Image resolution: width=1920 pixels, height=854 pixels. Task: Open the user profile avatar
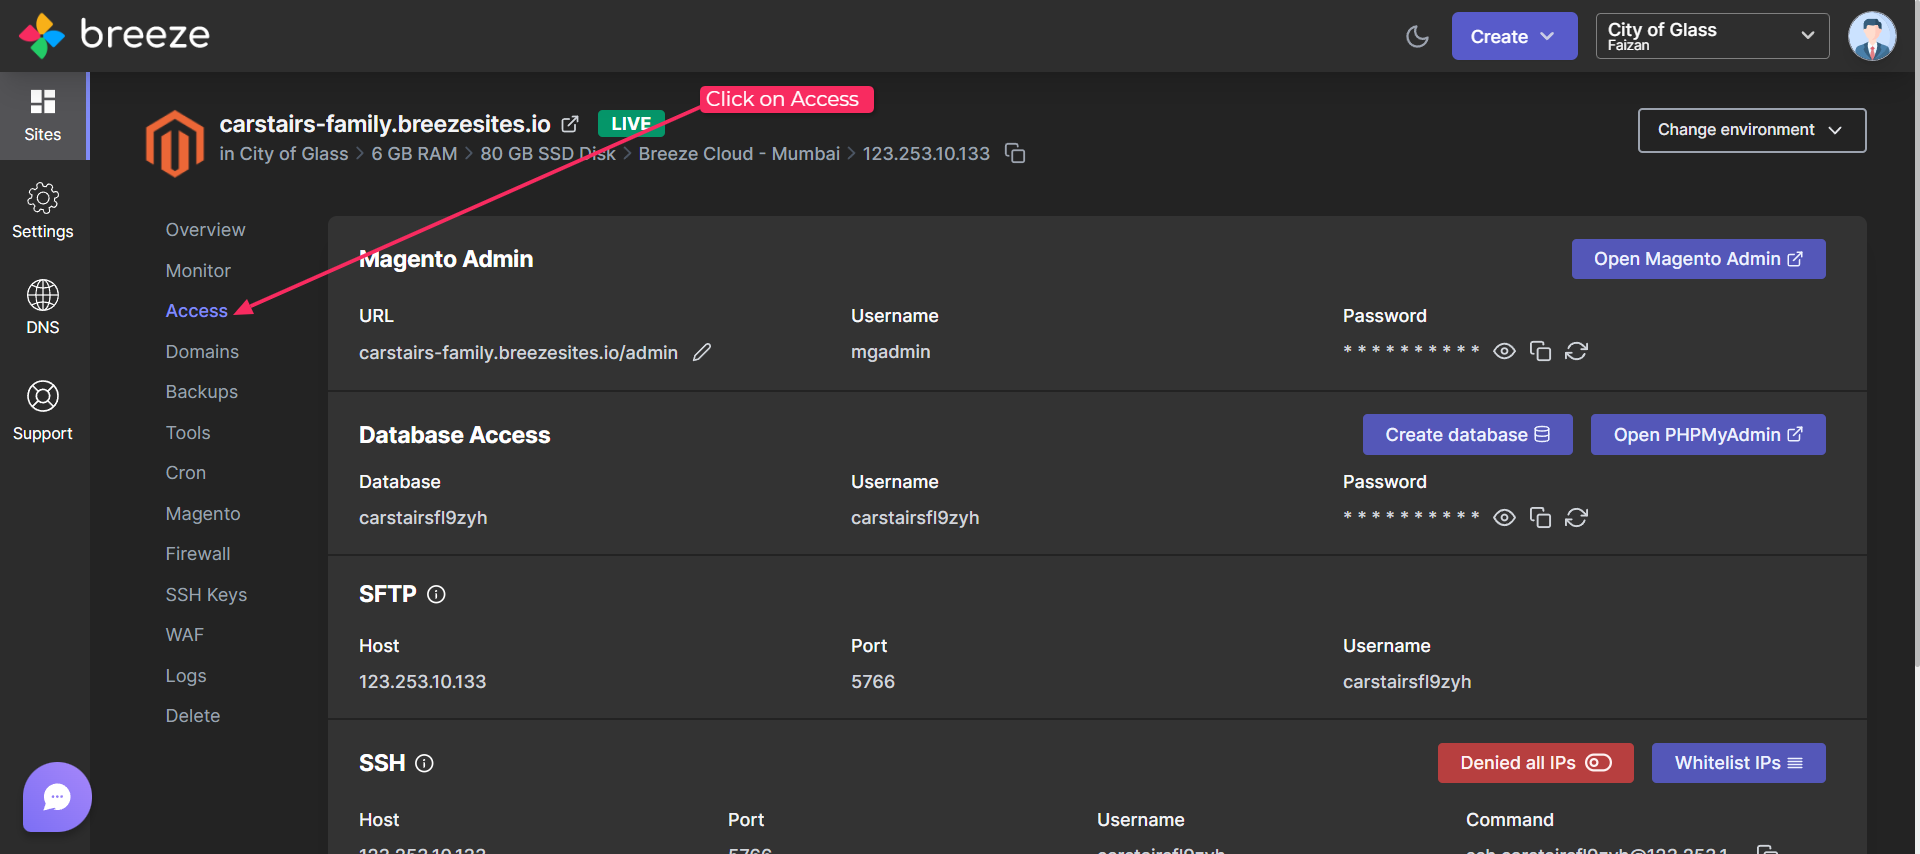pyautogui.click(x=1872, y=36)
